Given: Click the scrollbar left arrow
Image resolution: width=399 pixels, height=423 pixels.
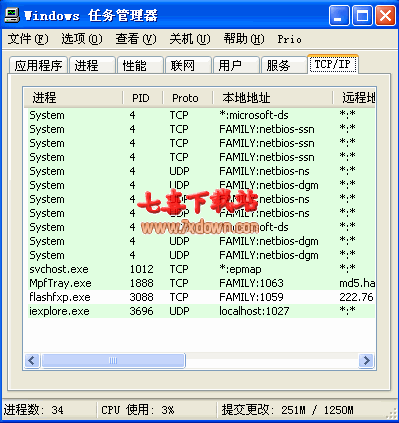Looking at the screenshot, I should 32,360.
